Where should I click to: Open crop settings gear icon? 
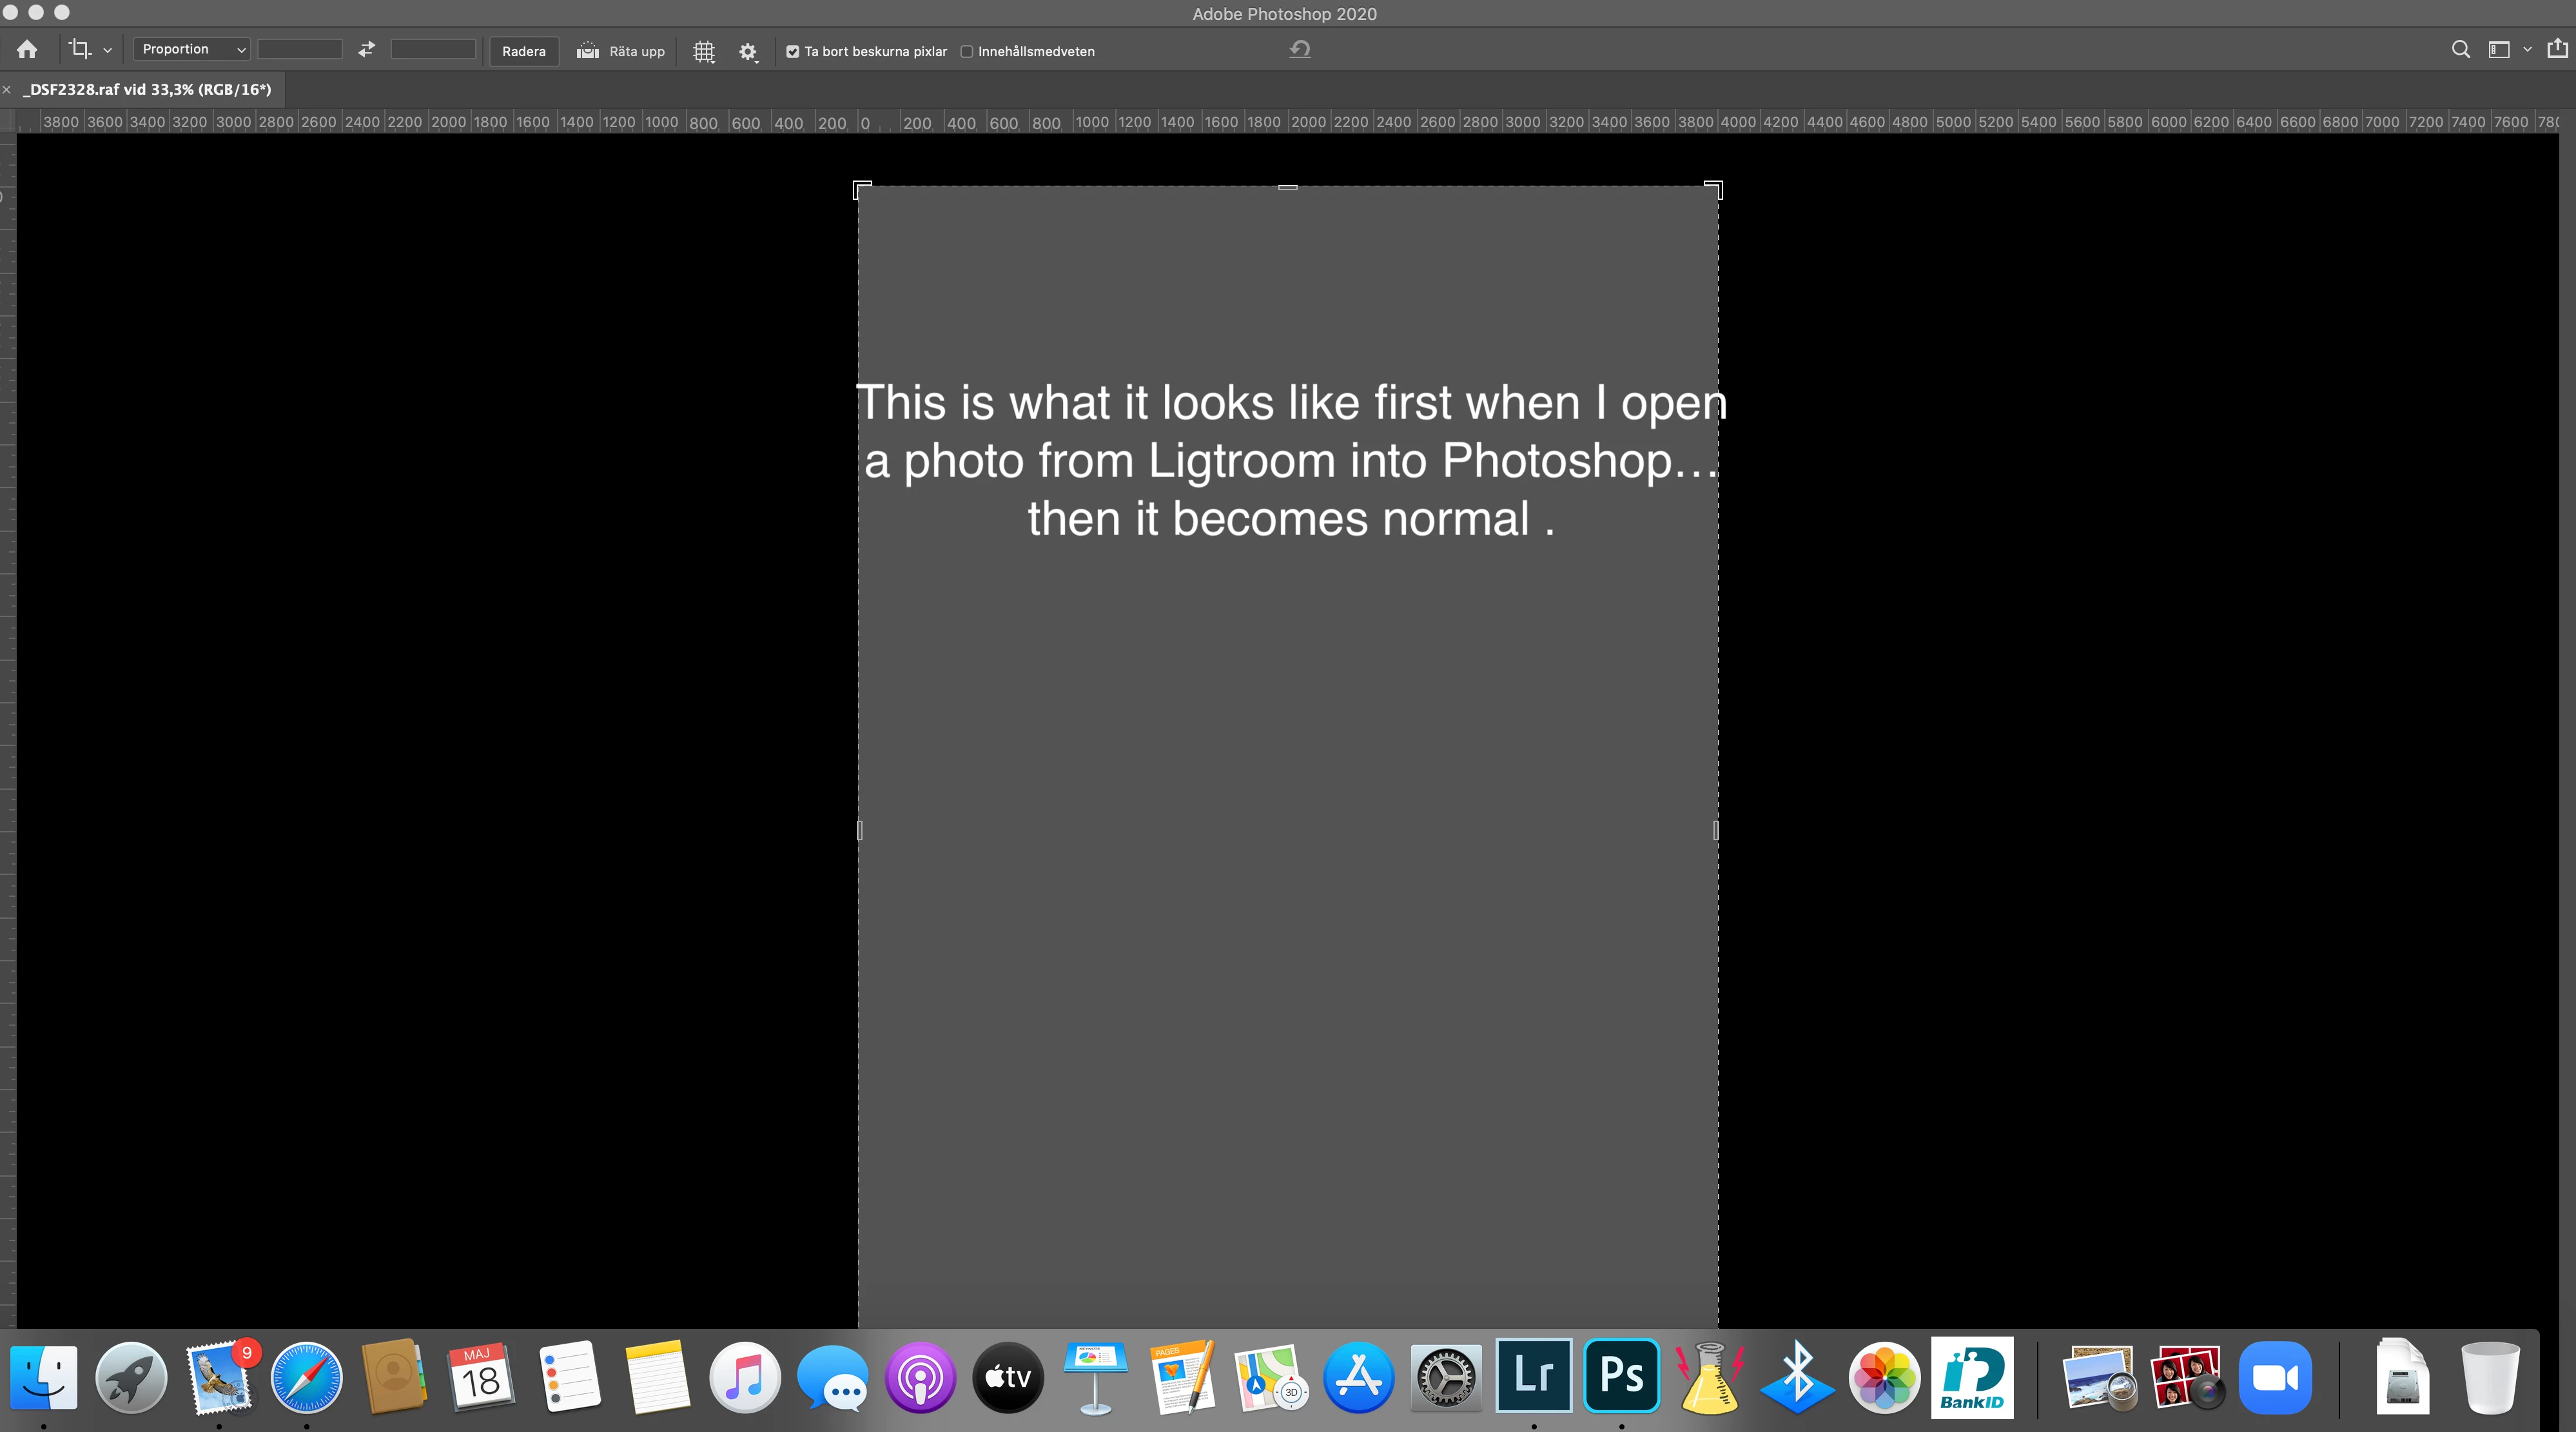pyautogui.click(x=748, y=51)
